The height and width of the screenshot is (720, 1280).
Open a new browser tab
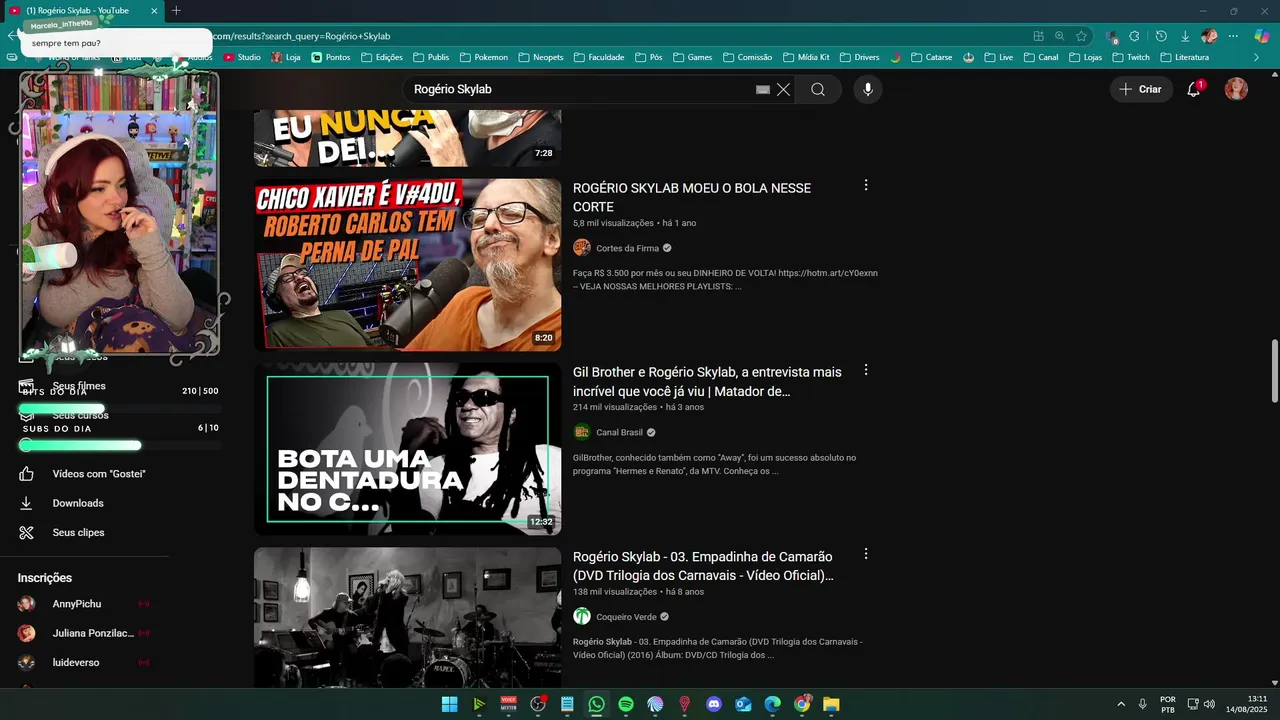(x=176, y=11)
